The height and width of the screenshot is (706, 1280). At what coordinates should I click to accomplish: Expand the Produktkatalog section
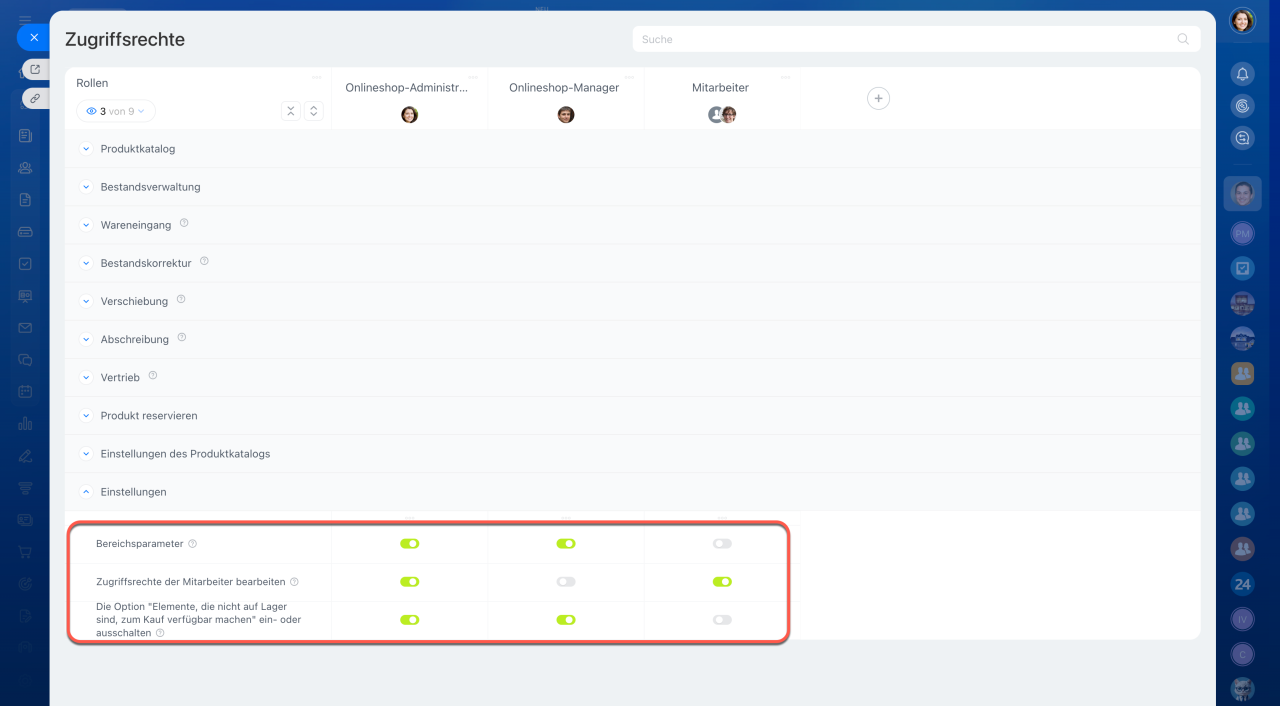tap(86, 149)
